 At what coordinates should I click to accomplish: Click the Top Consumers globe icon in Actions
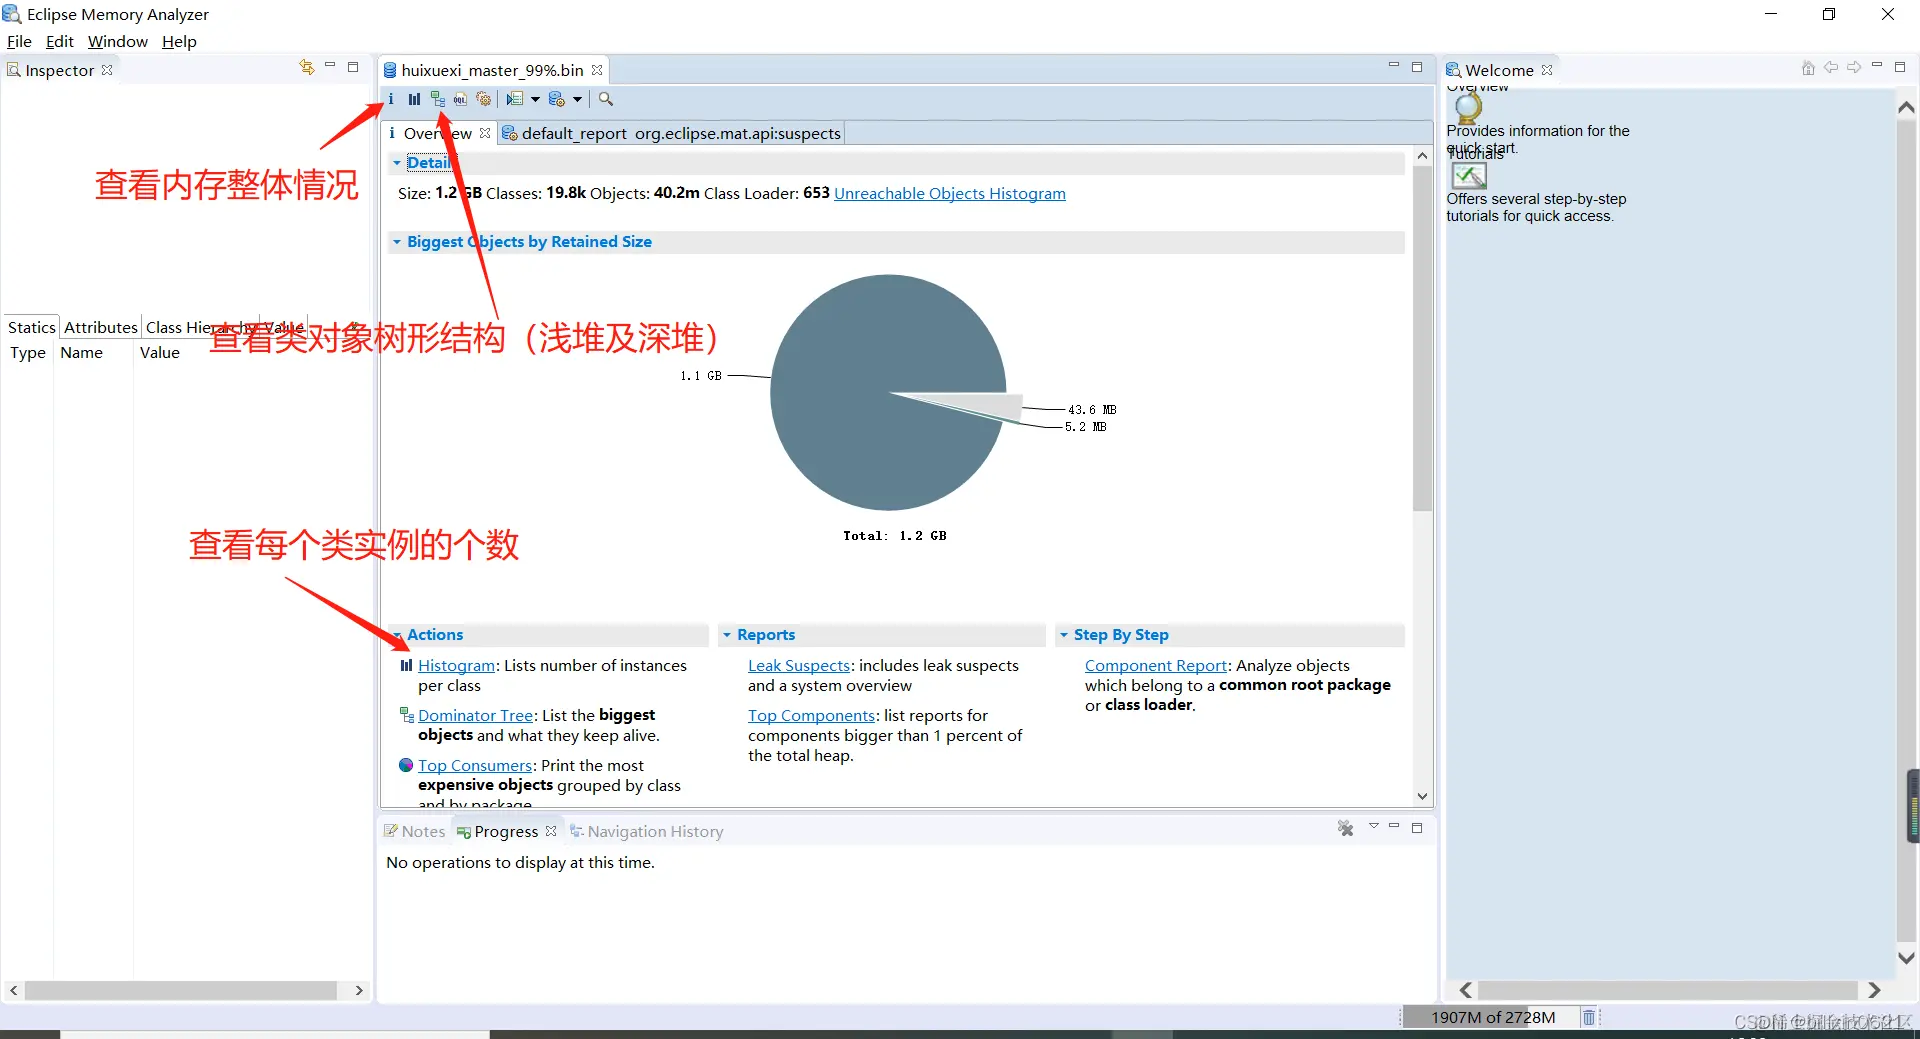coord(406,765)
